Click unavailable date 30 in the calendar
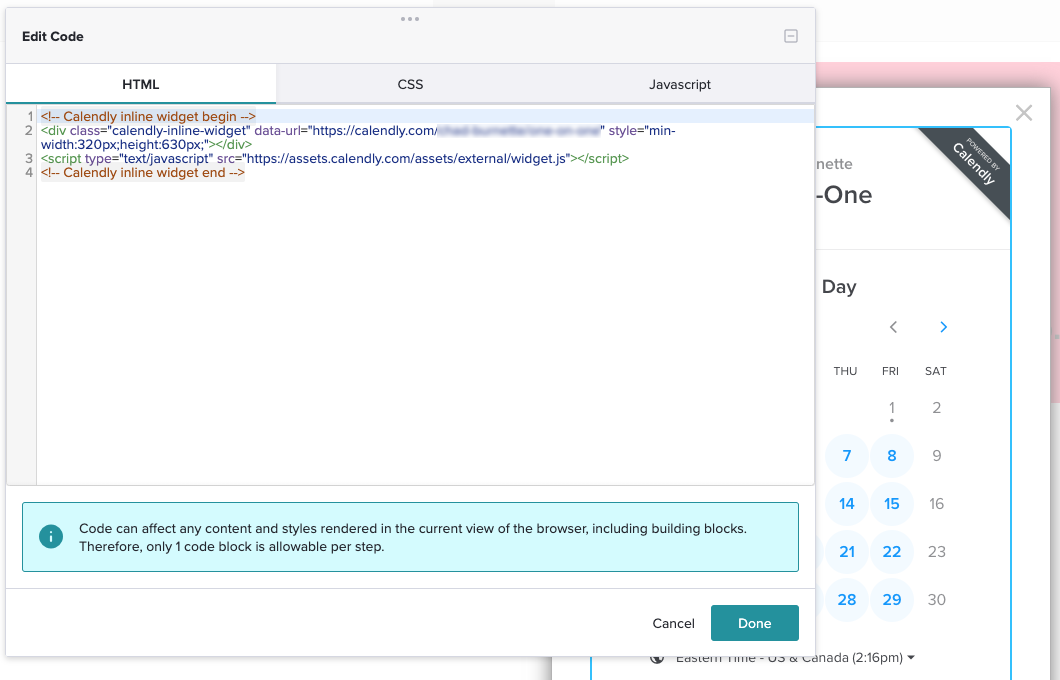The width and height of the screenshot is (1060, 680). [x=936, y=600]
